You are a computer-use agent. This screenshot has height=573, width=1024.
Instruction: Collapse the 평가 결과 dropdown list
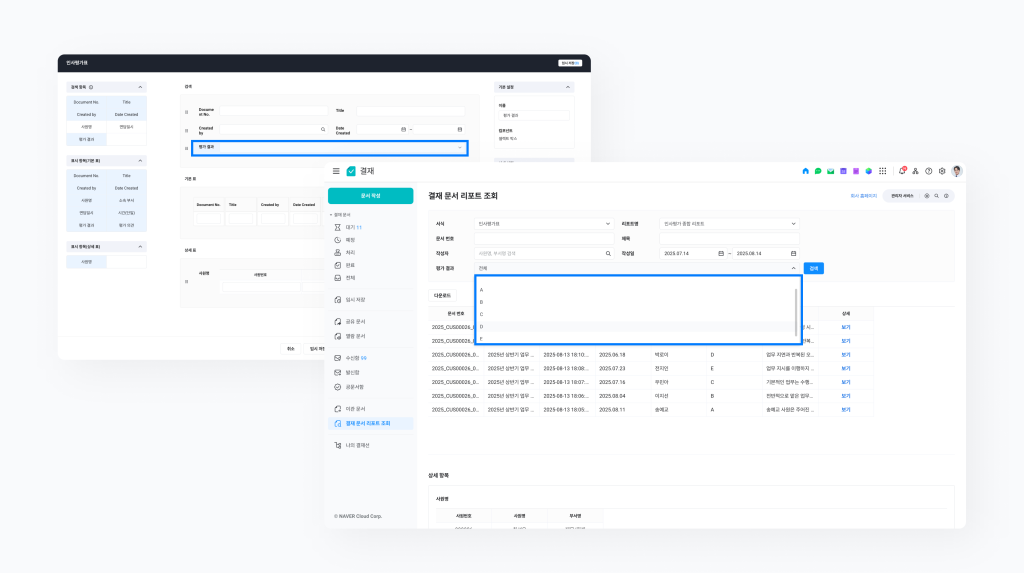pos(794,268)
